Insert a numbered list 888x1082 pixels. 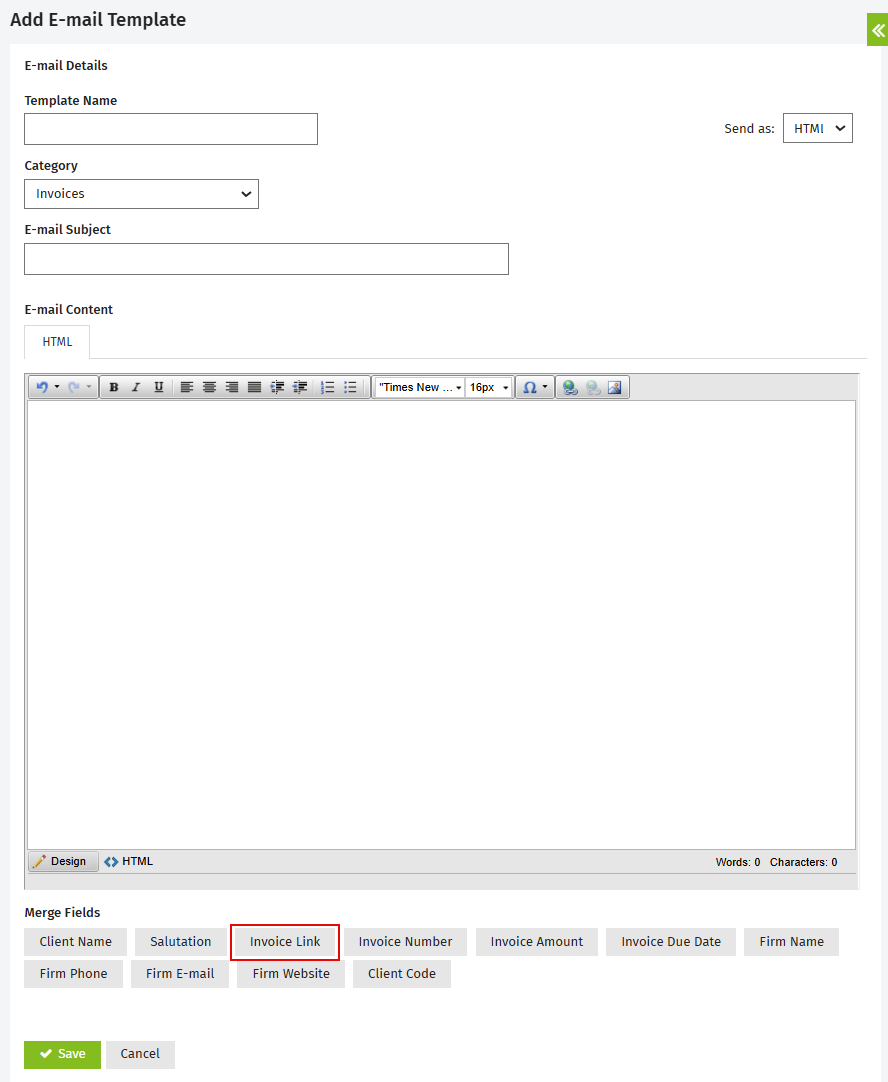coord(328,387)
